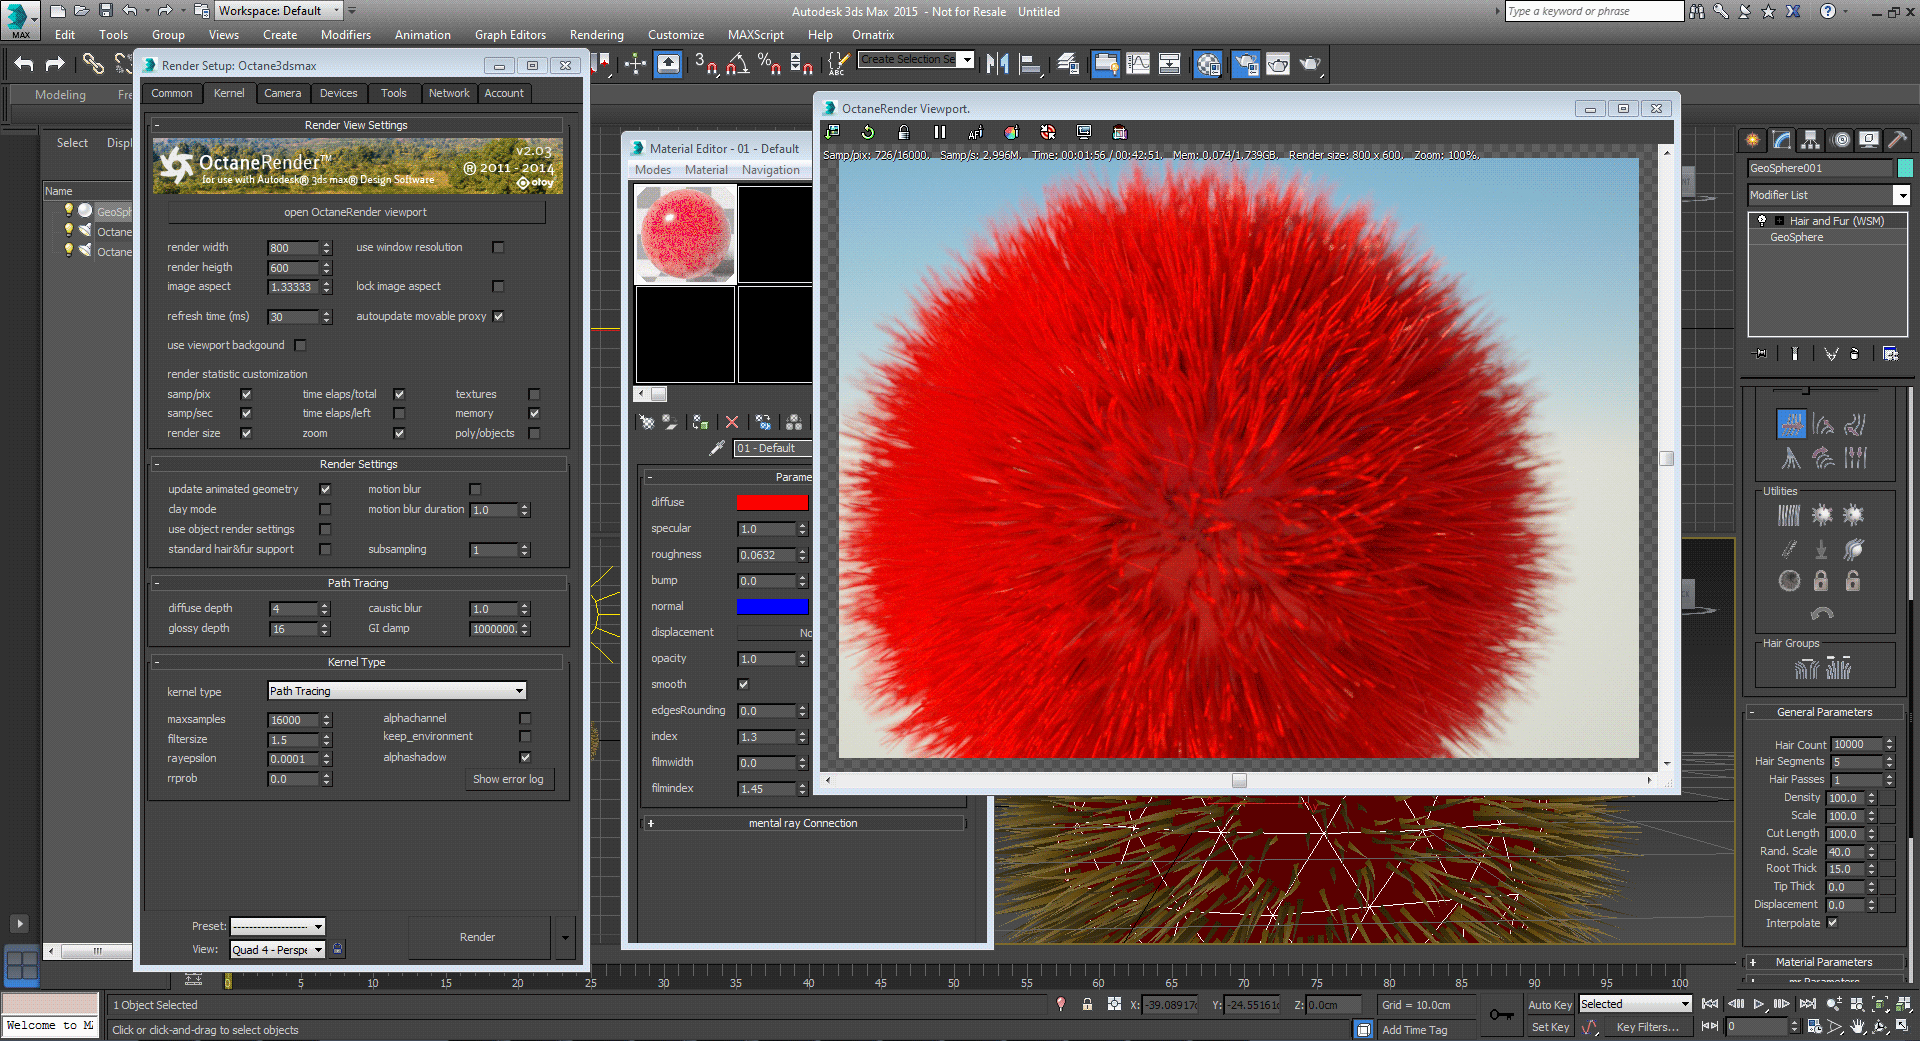Click the lock icon in Octane viewport toolbar
Screen dimensions: 1920x1041
[903, 132]
